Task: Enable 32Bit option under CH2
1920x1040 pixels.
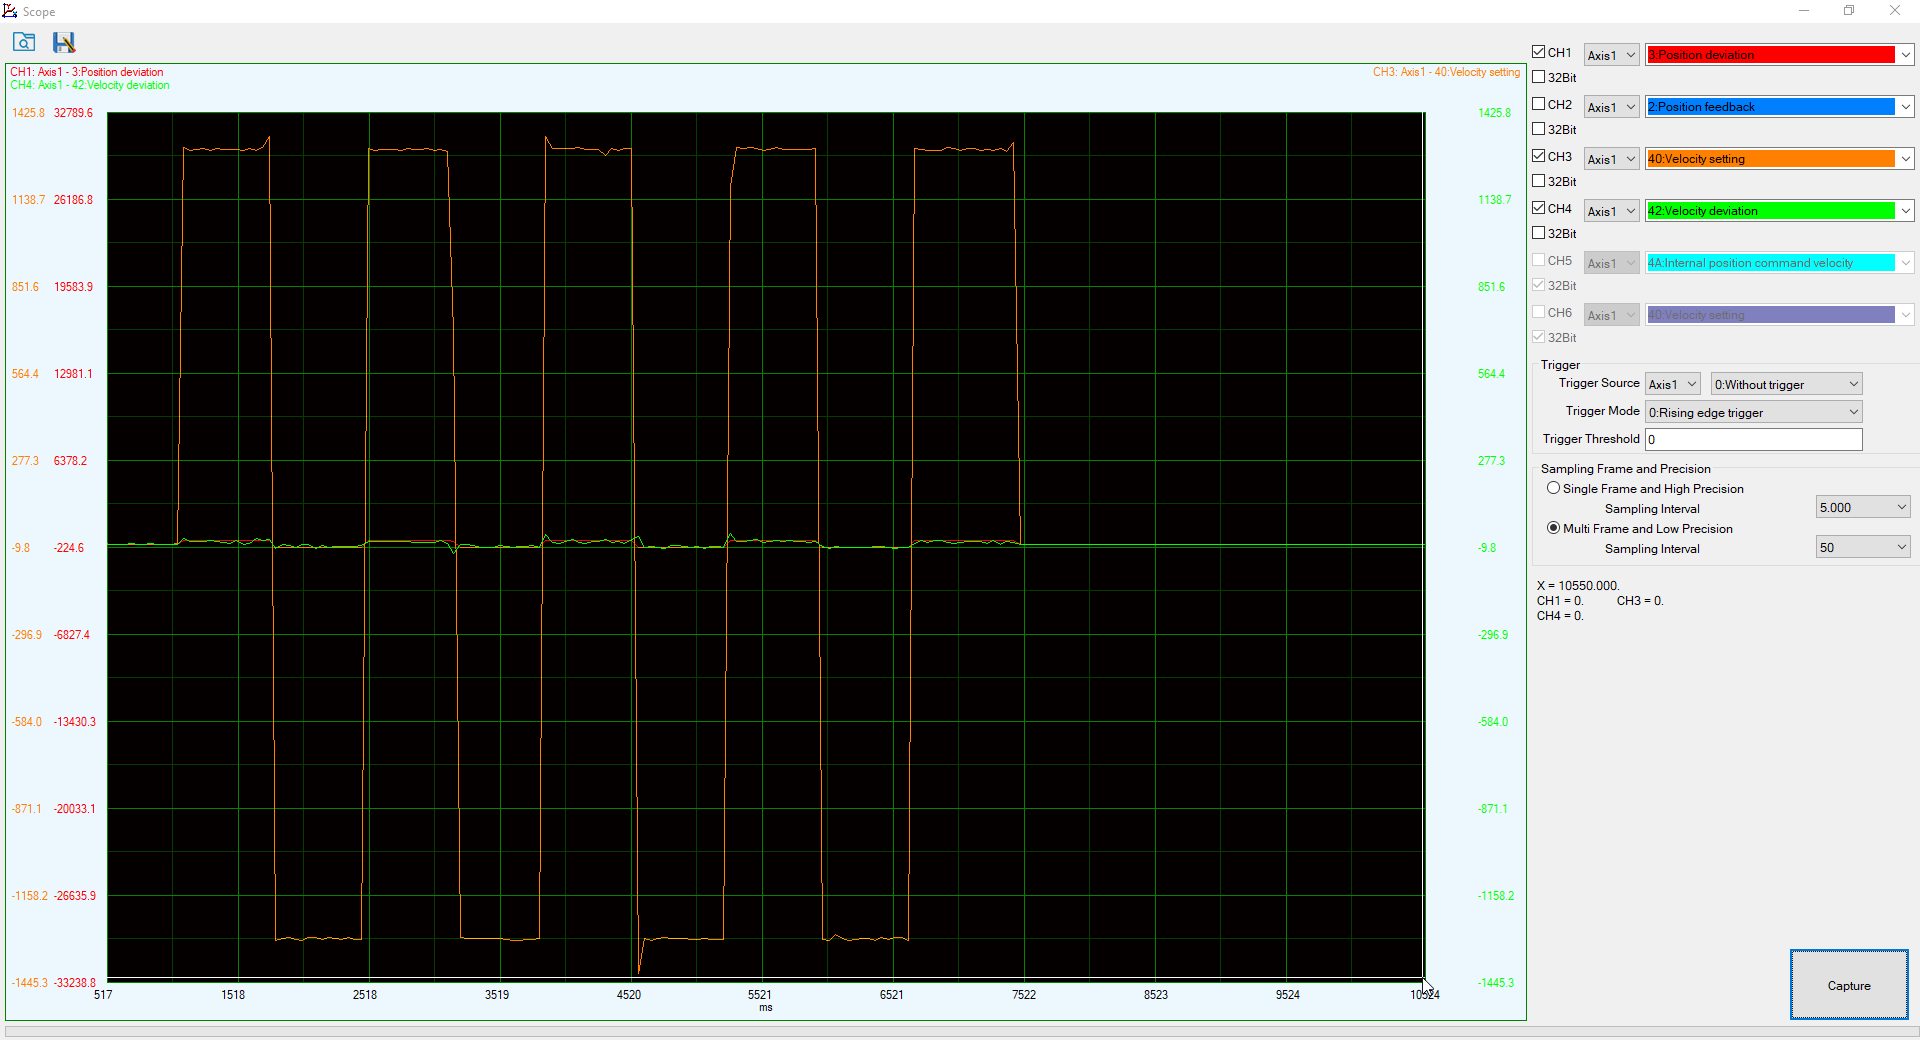Action: click(x=1538, y=129)
